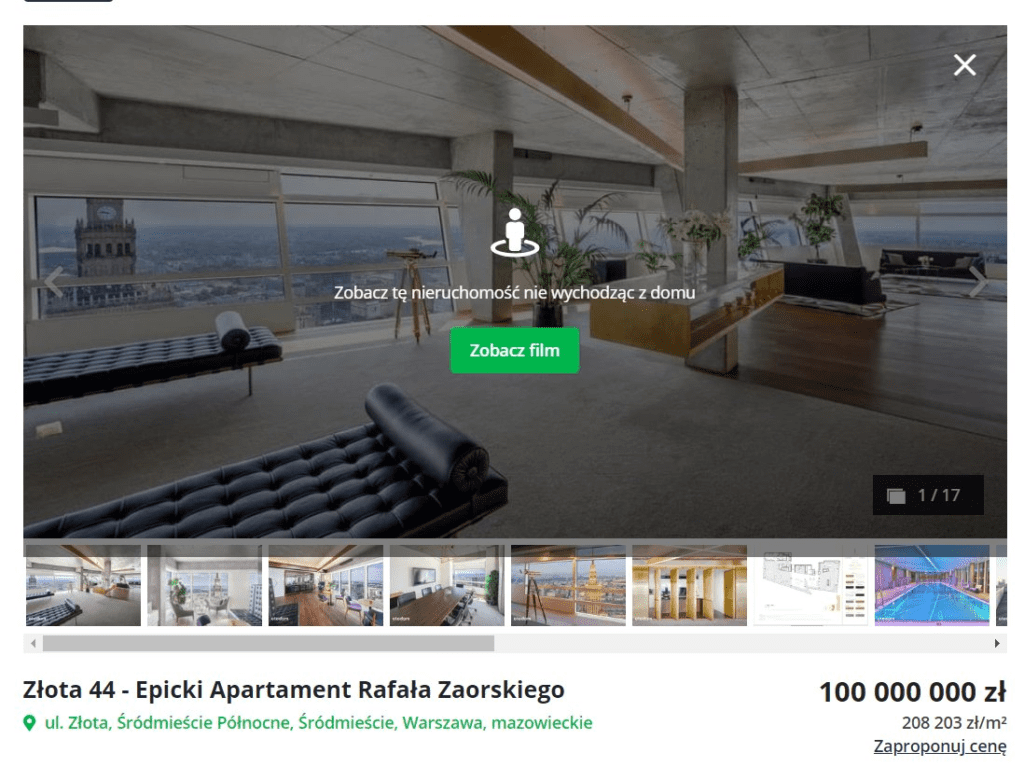Select the second thumbnail with armchair view
Viewport: 1024px width, 767px height.
point(204,585)
